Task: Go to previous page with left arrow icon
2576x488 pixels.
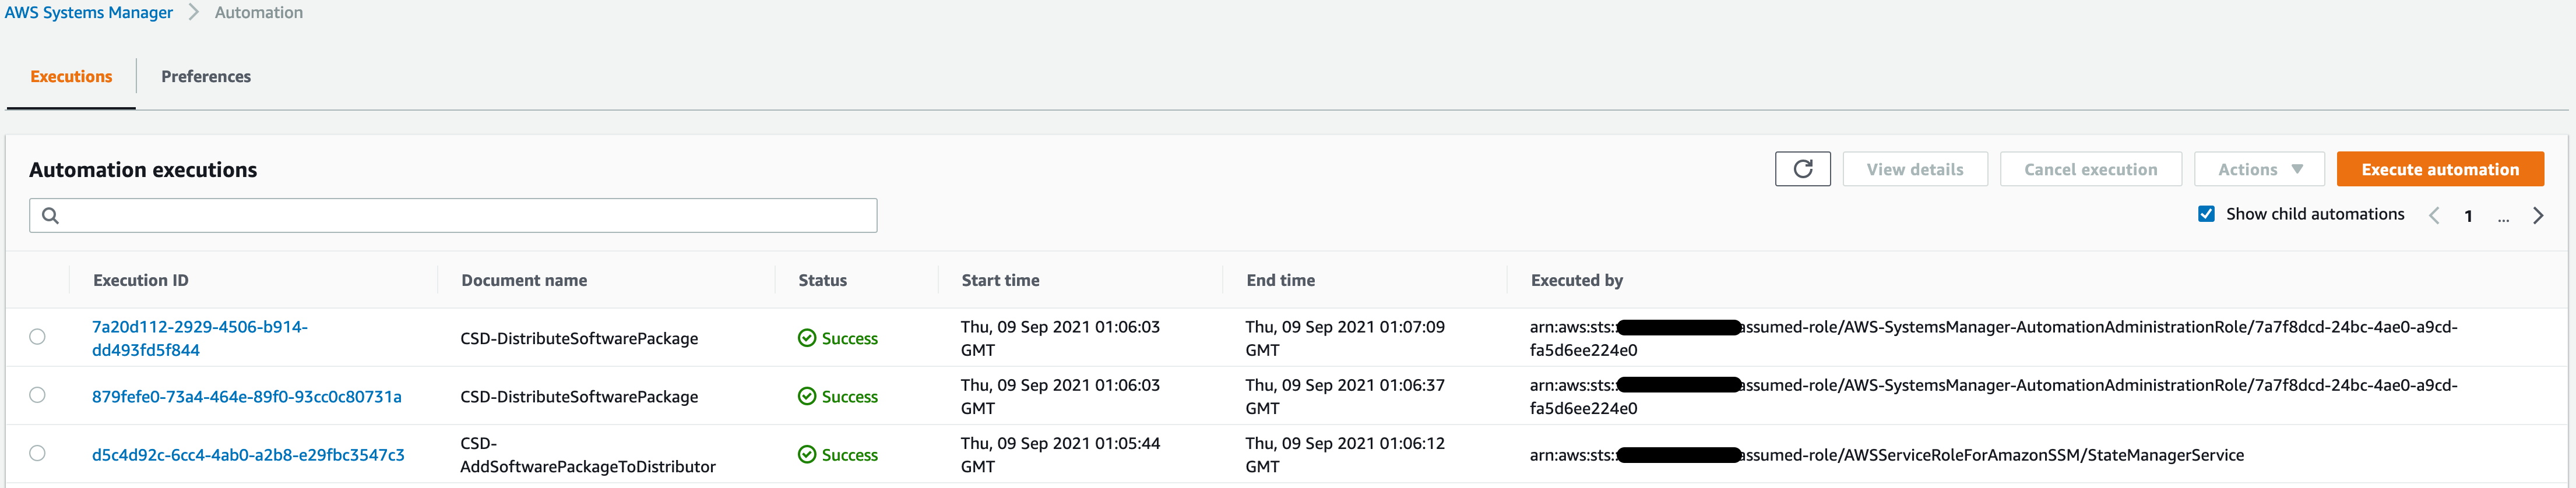Action: pyautogui.click(x=2434, y=214)
